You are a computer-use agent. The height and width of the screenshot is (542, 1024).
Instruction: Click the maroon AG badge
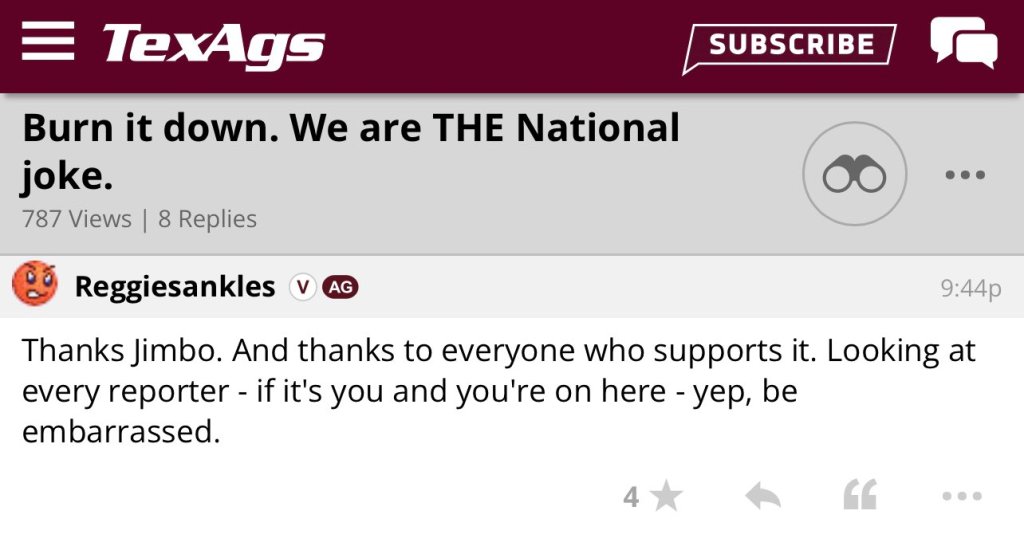tap(340, 287)
